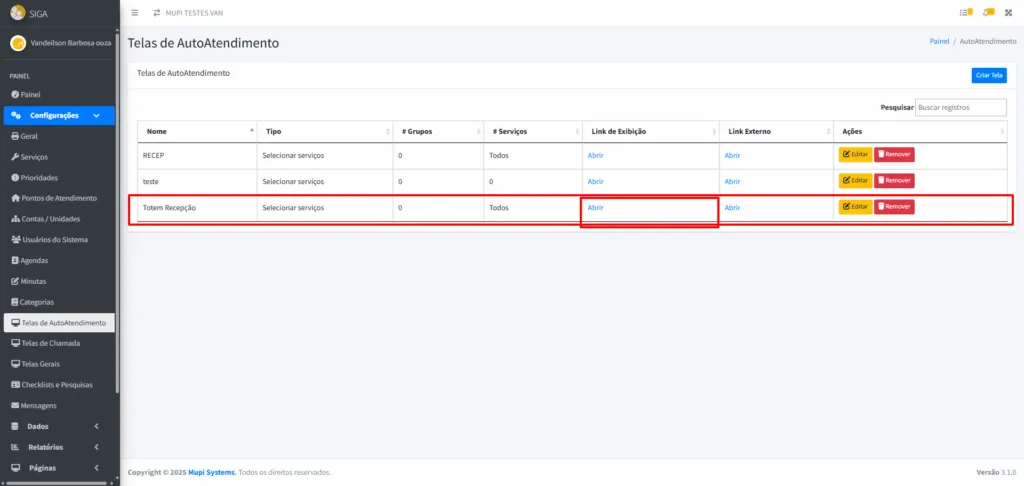1024x486 pixels.
Task: Click the Criar Tela button
Action: click(988, 75)
